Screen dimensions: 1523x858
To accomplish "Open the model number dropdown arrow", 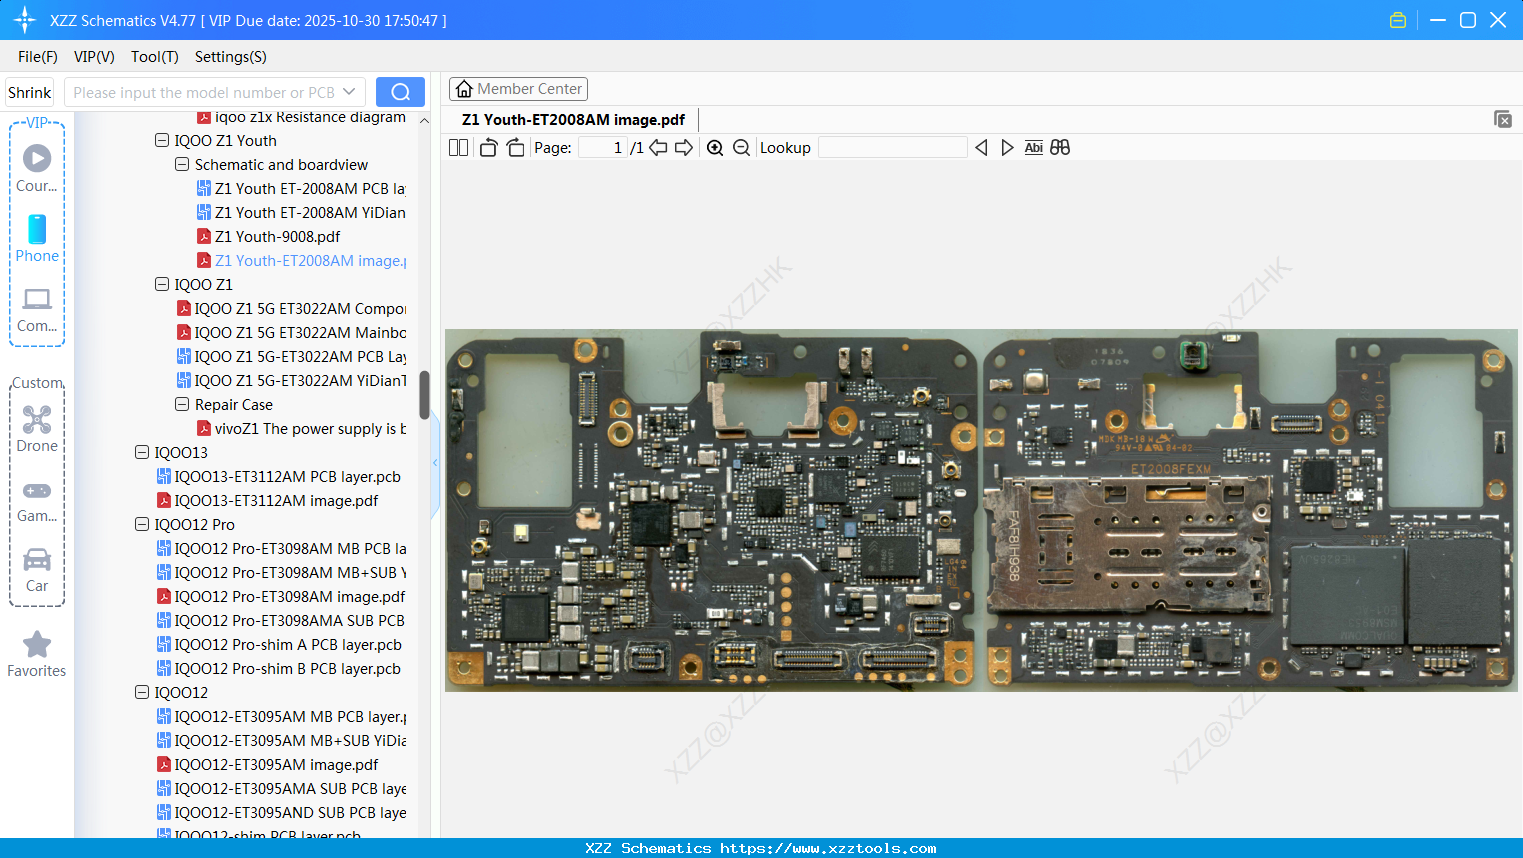I will click(x=349, y=92).
